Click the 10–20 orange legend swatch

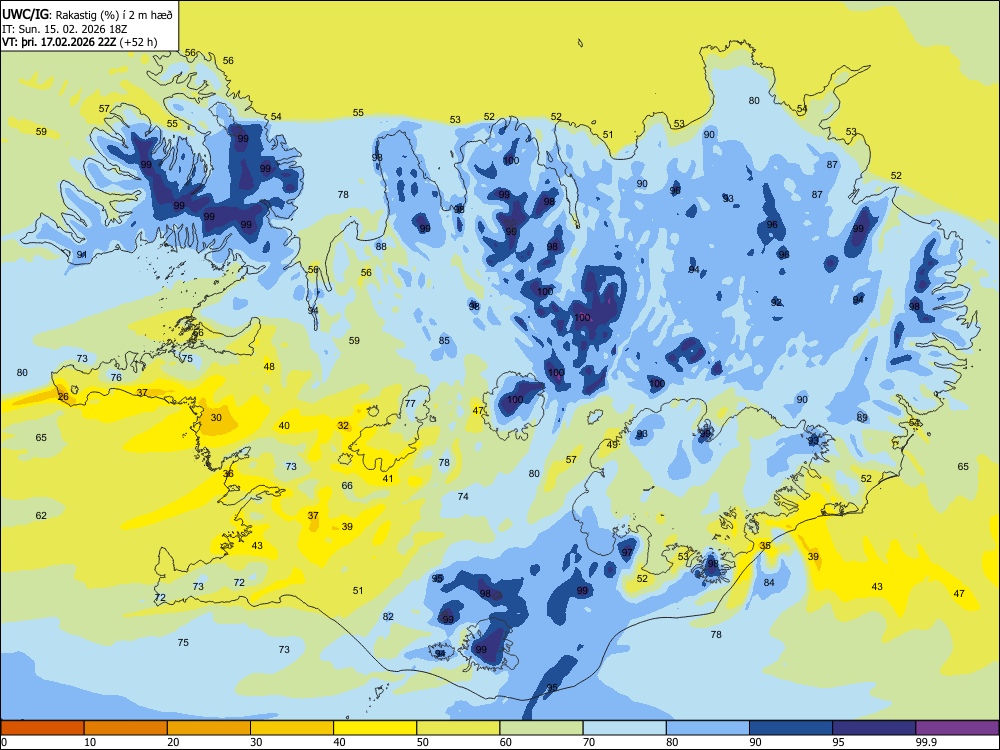point(126,728)
